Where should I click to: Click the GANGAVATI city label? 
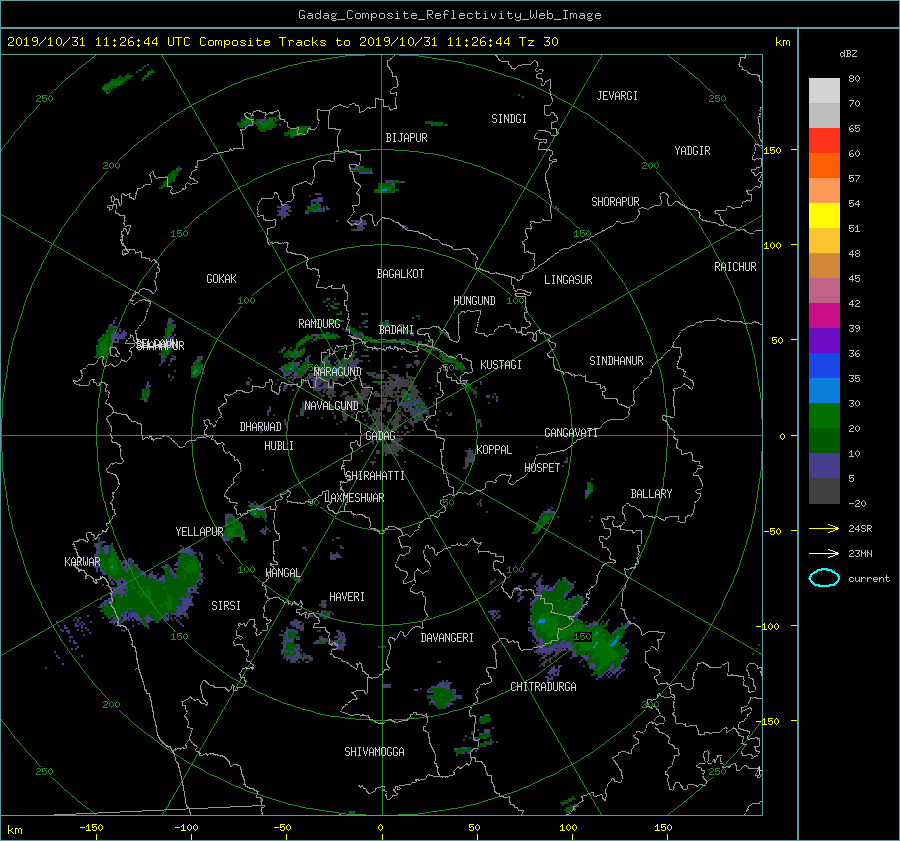click(x=571, y=433)
